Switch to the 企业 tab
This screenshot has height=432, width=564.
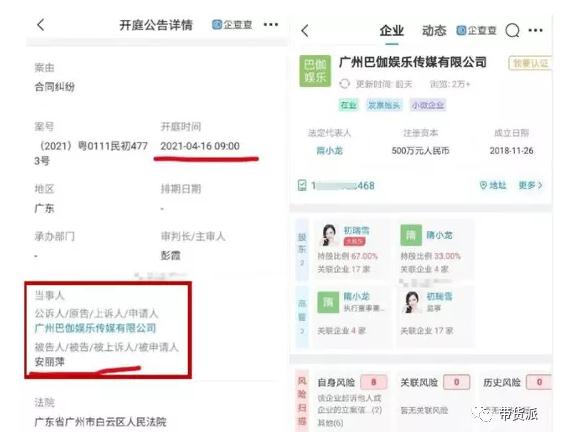tap(392, 31)
